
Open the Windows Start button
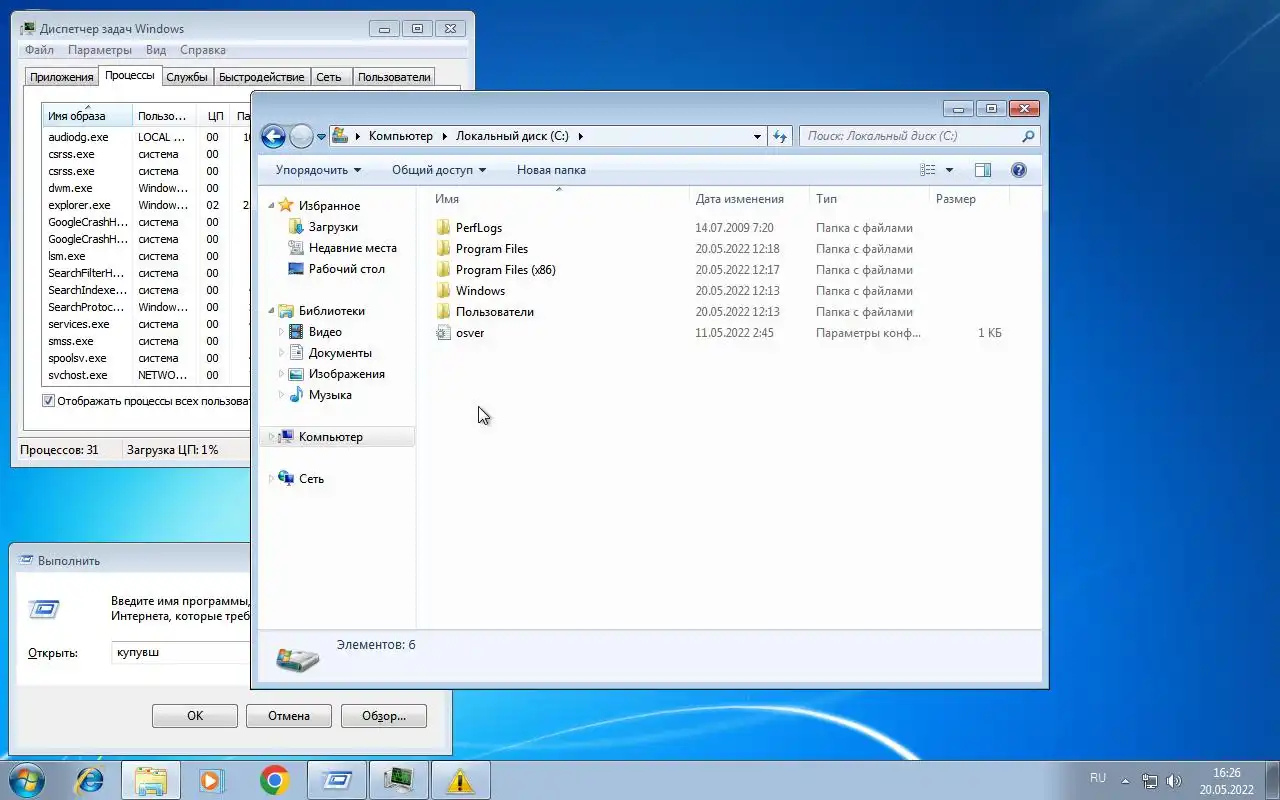(25, 780)
